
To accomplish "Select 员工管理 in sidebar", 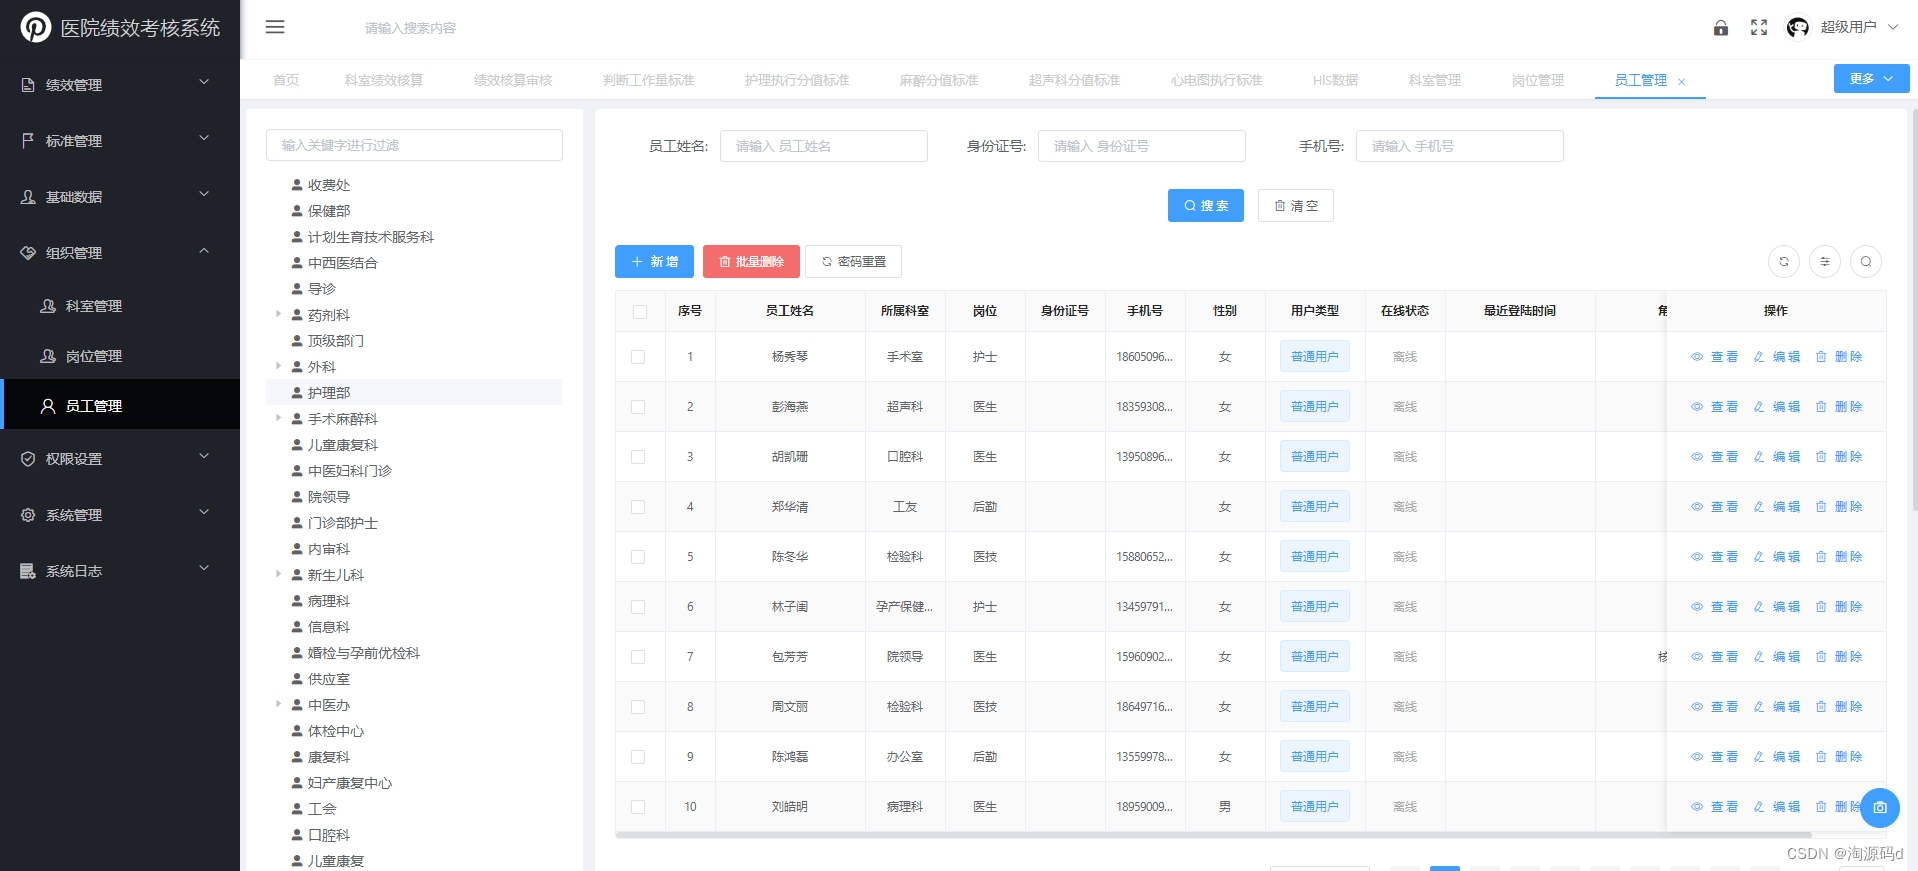I will (120, 406).
